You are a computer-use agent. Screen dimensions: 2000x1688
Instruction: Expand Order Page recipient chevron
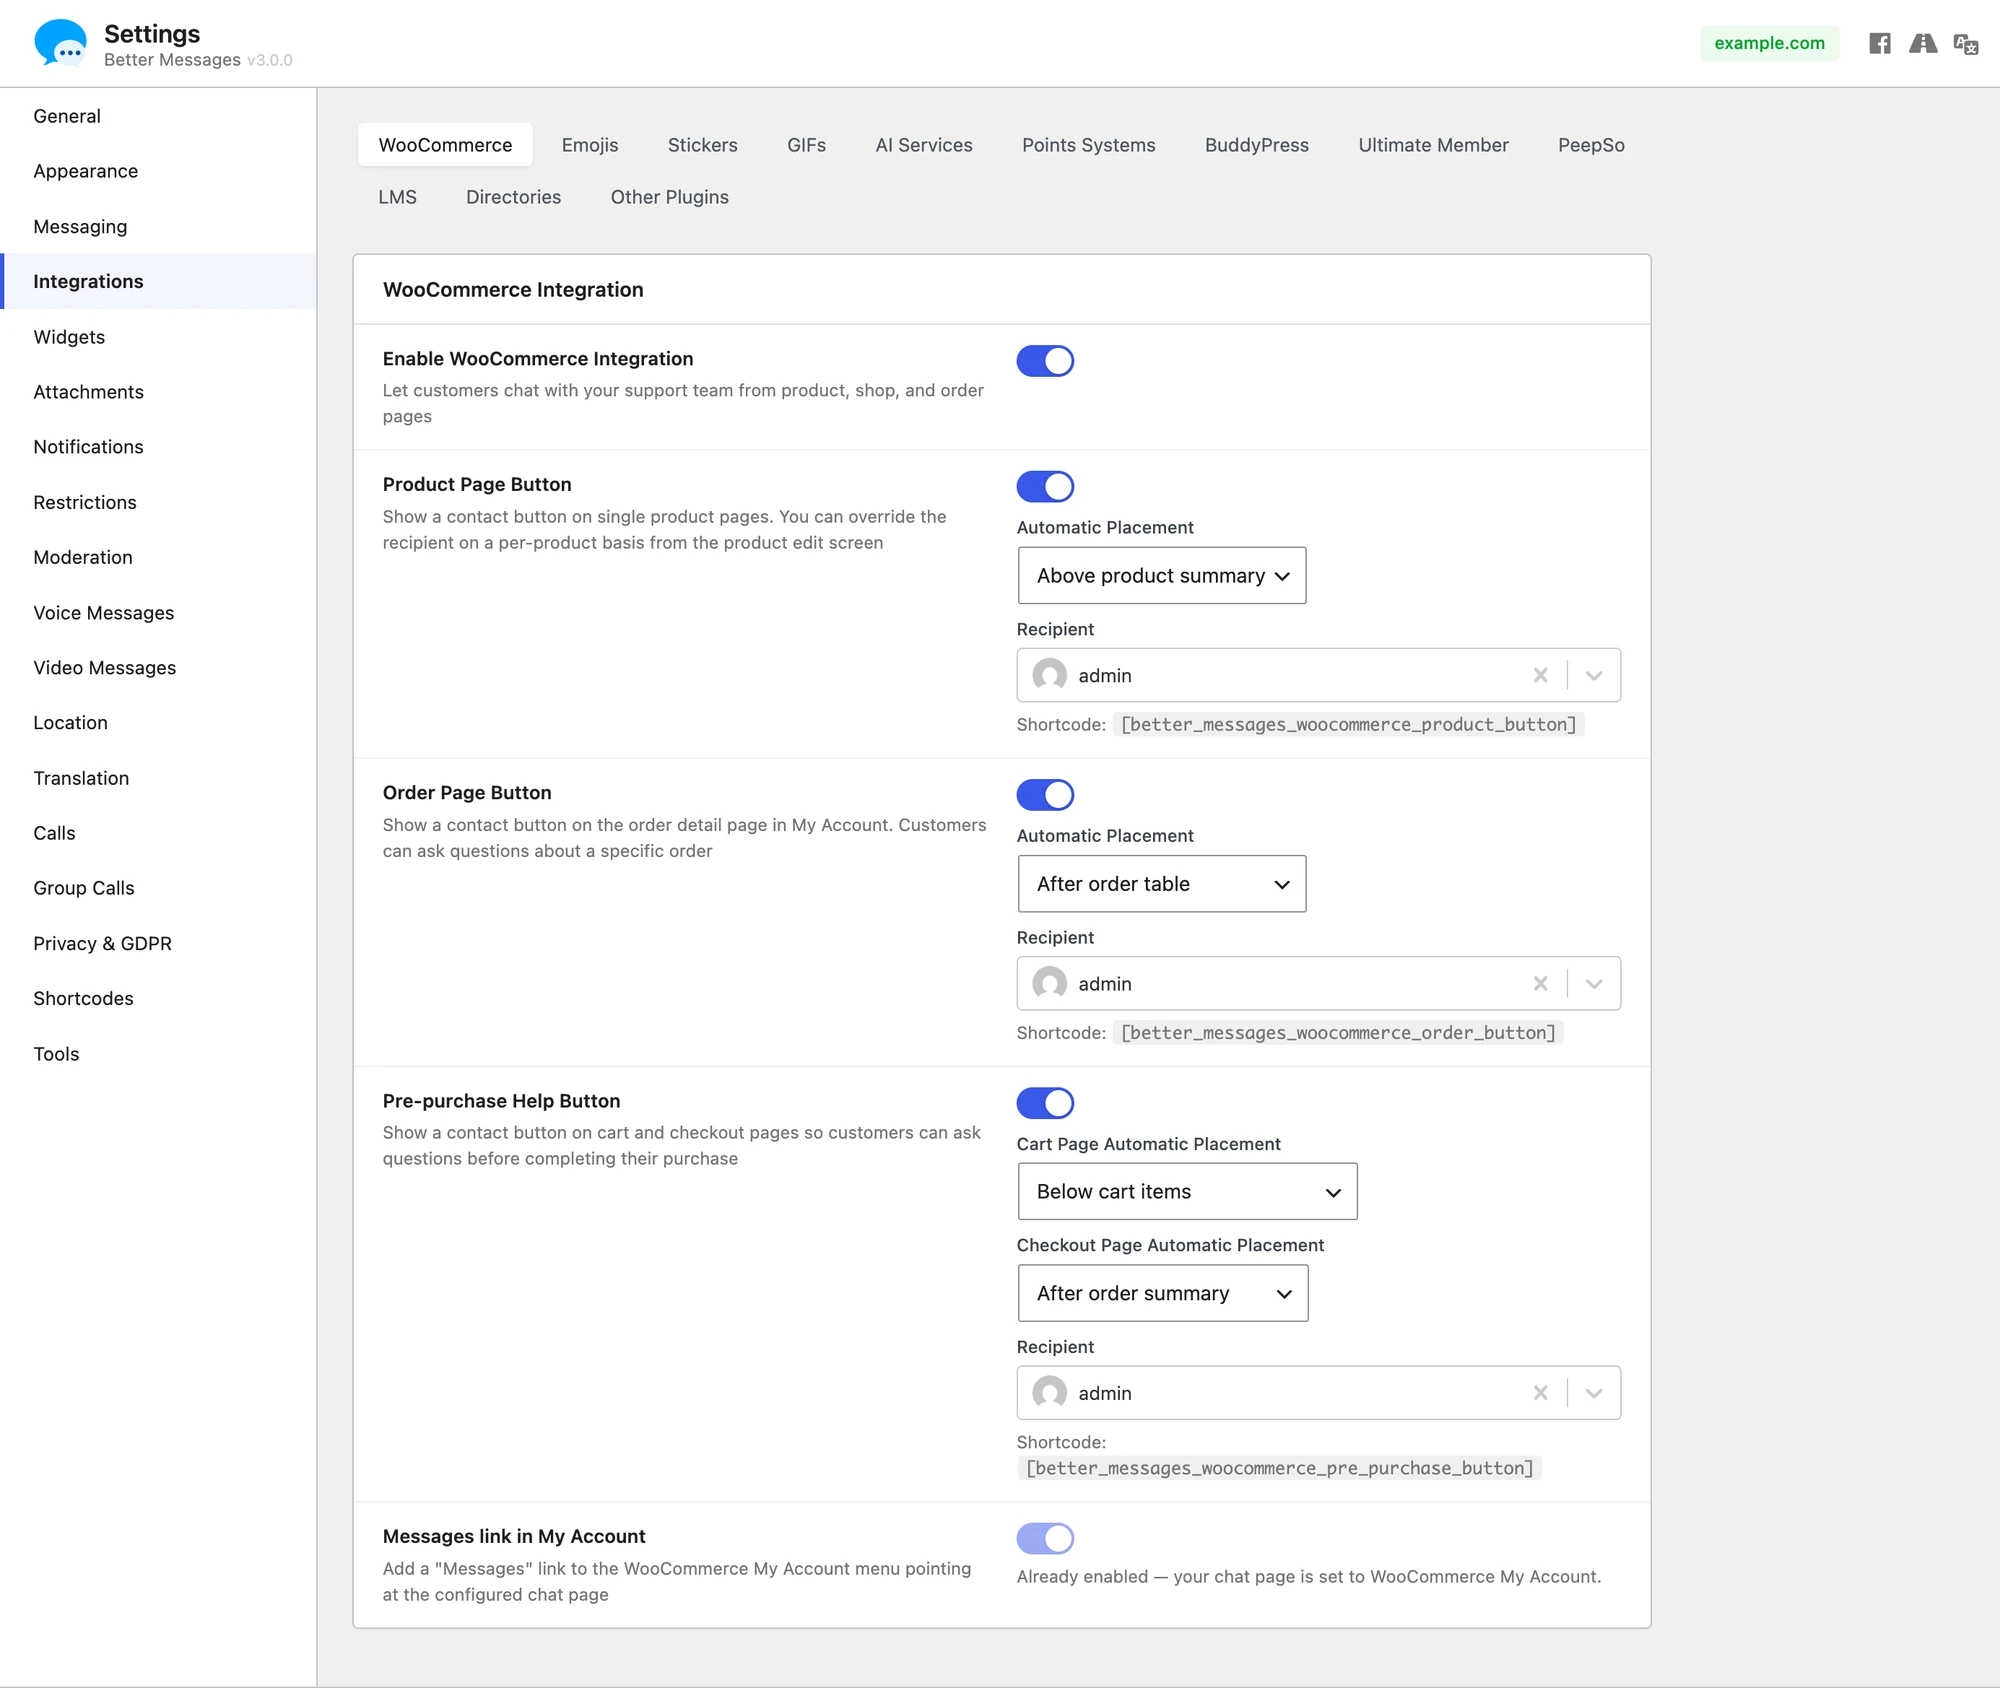[1594, 984]
